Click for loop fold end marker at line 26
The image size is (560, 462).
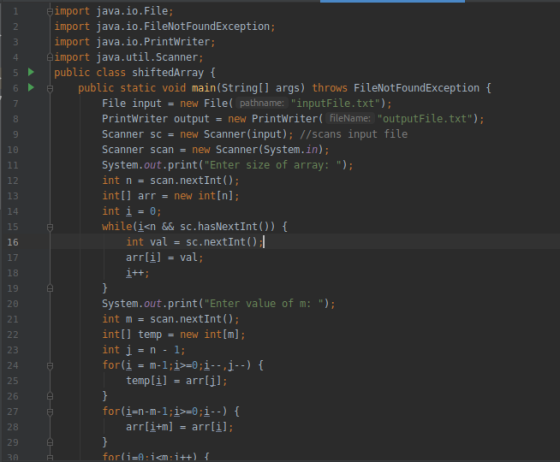tap(50, 396)
